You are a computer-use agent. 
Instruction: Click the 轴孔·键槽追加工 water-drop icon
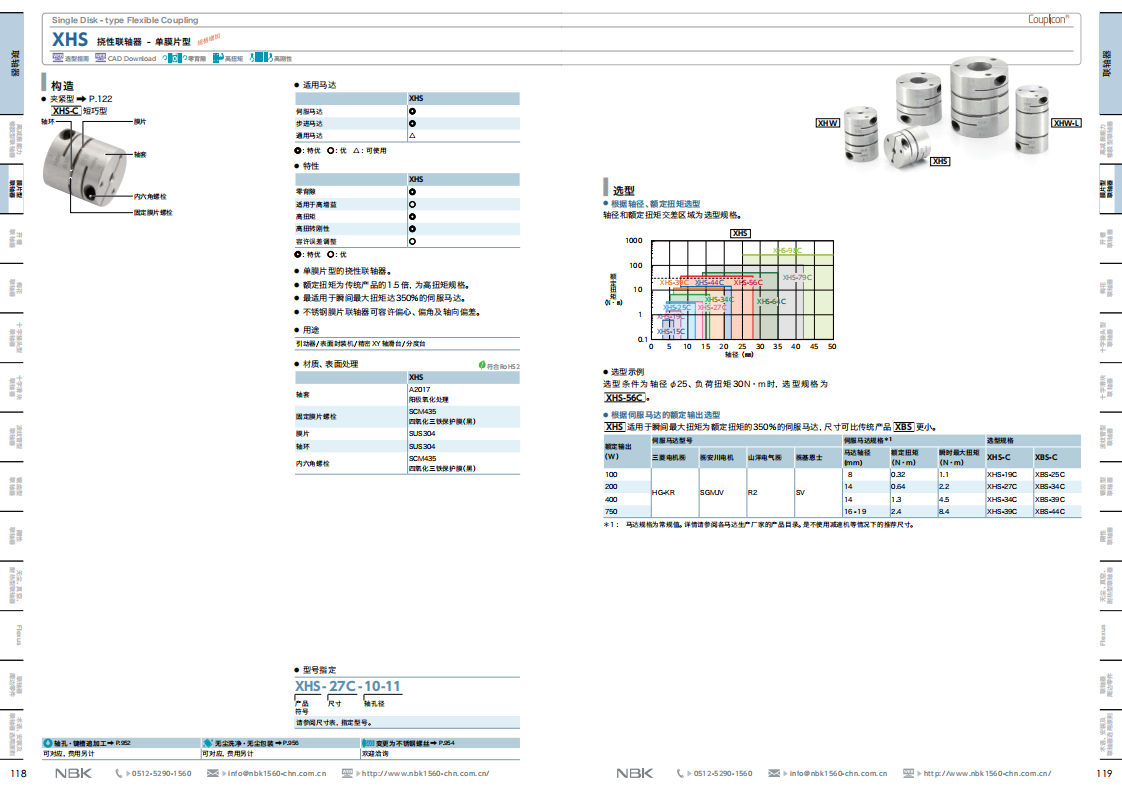coord(48,743)
